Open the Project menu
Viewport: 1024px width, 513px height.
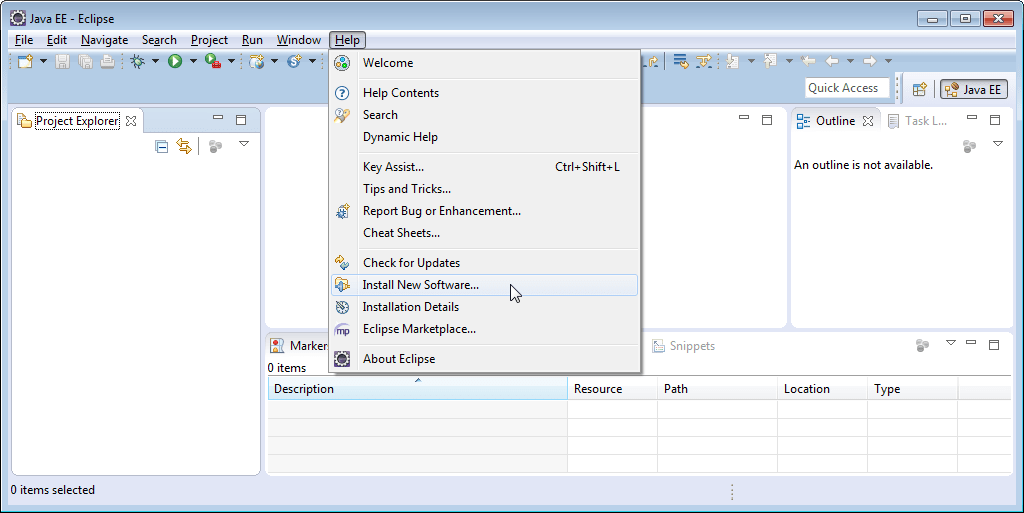tap(209, 40)
